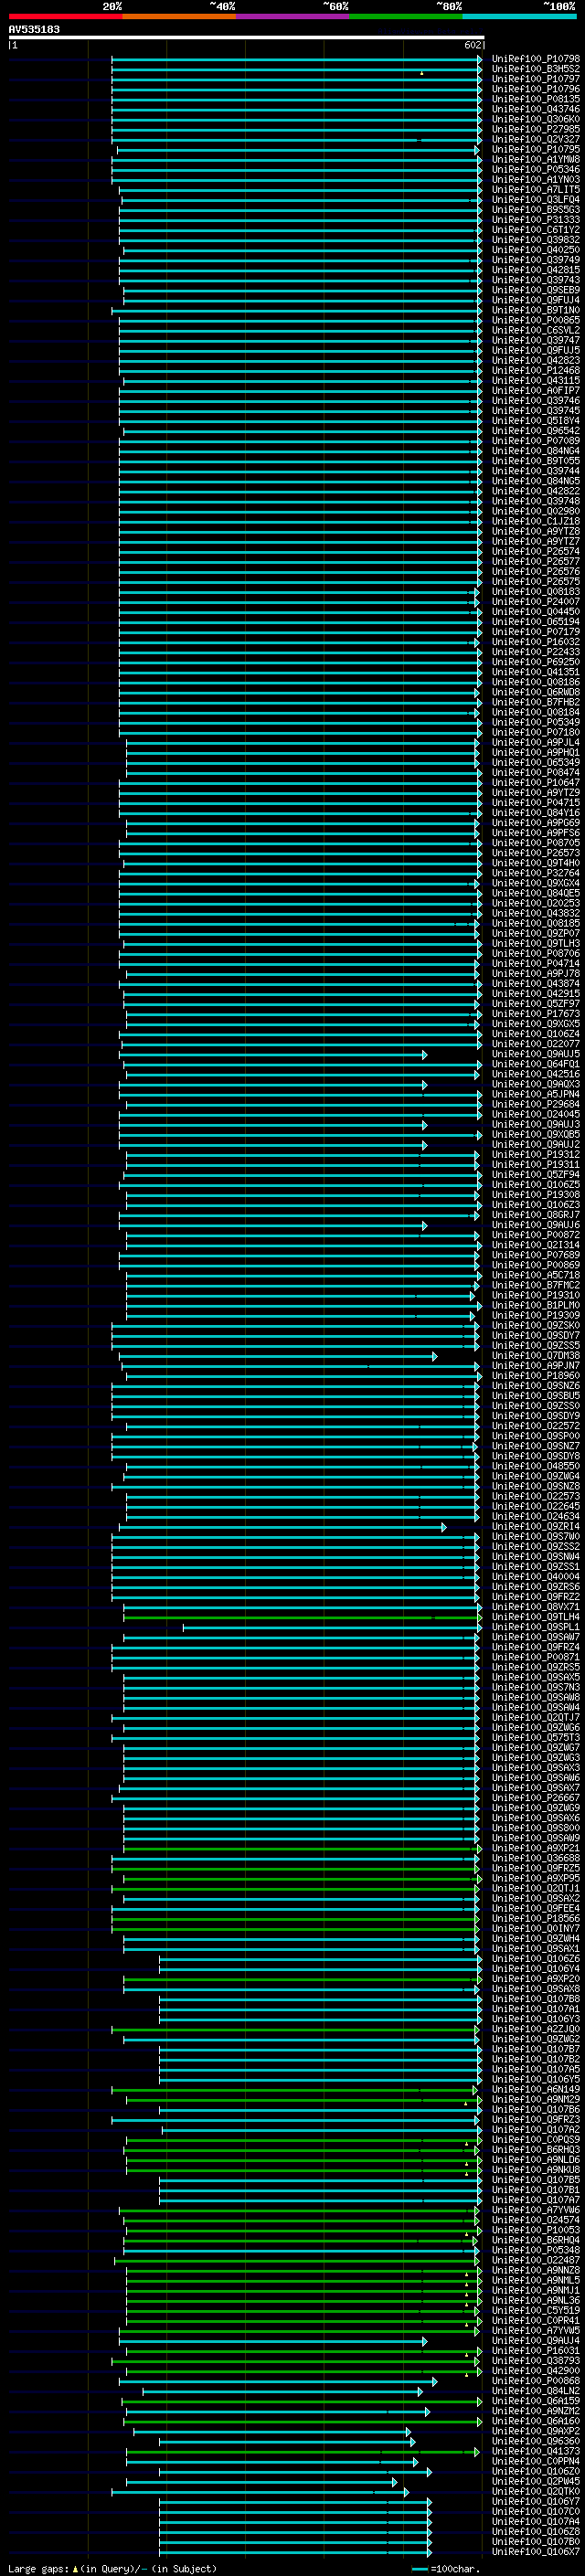
Task: Click the alignment arrowhead of the Q7DM38 row
Action: 434,1357
